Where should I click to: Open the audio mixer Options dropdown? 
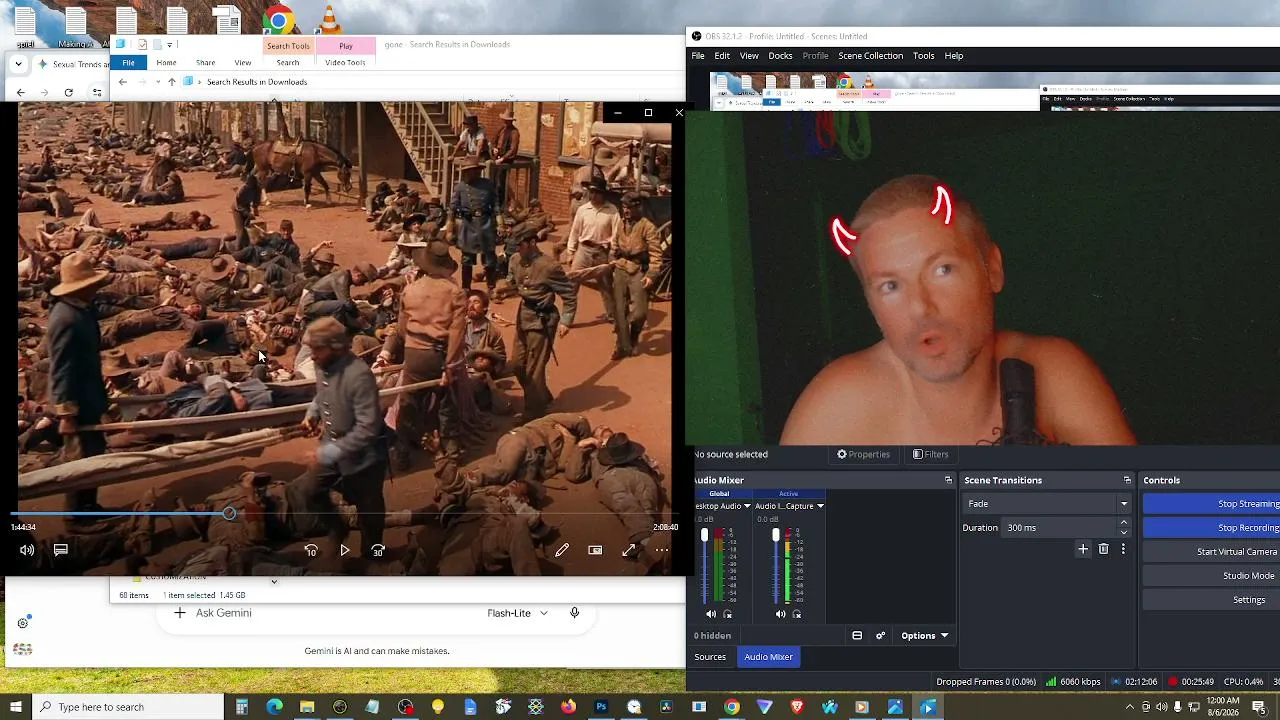click(925, 636)
